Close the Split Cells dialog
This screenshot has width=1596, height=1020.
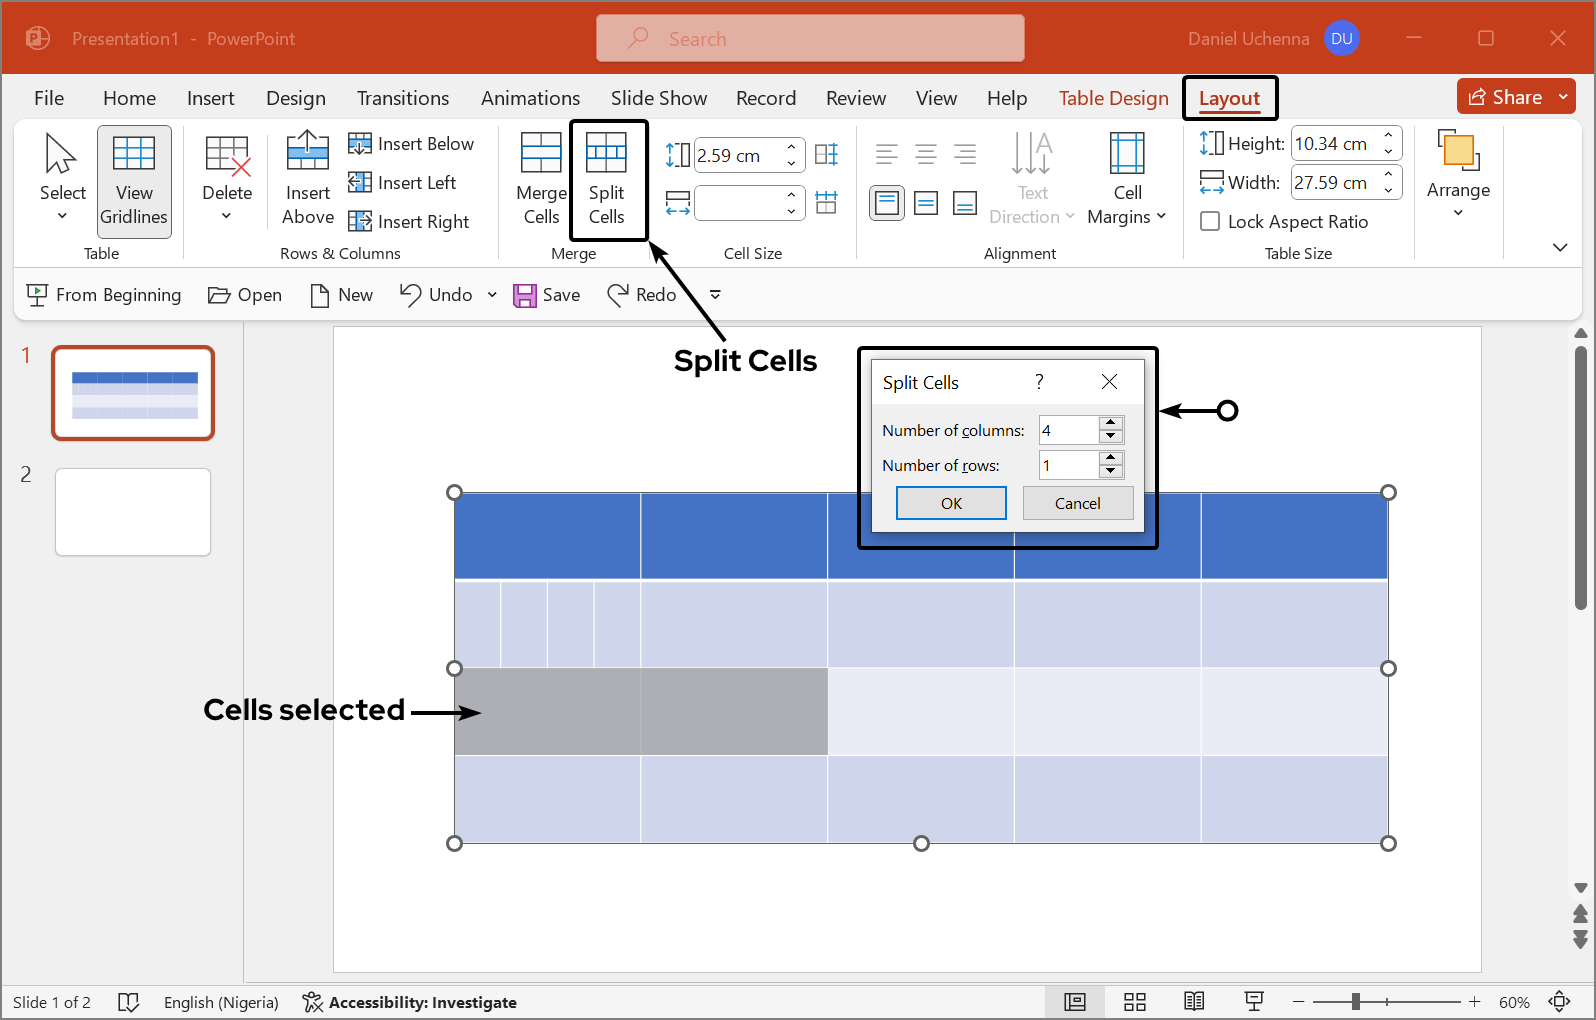point(1109,382)
